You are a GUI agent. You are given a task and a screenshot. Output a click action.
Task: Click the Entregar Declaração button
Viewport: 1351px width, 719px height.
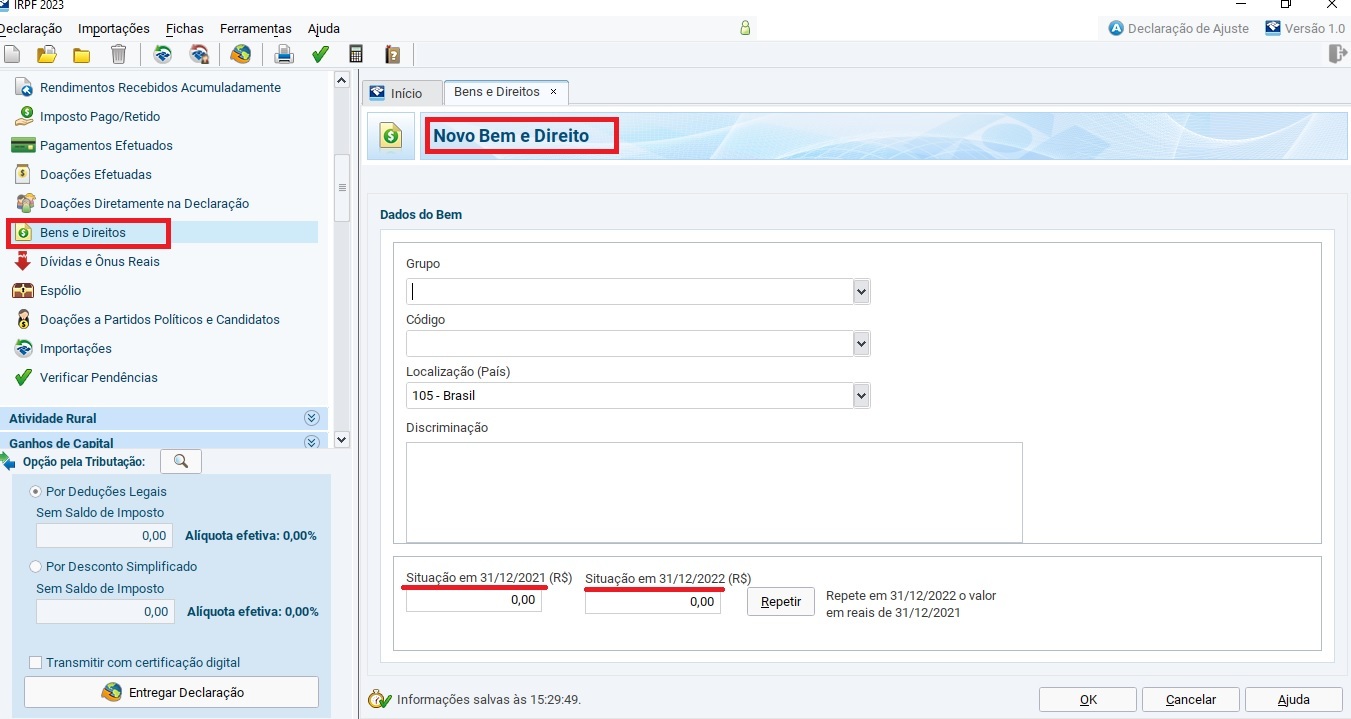(171, 692)
